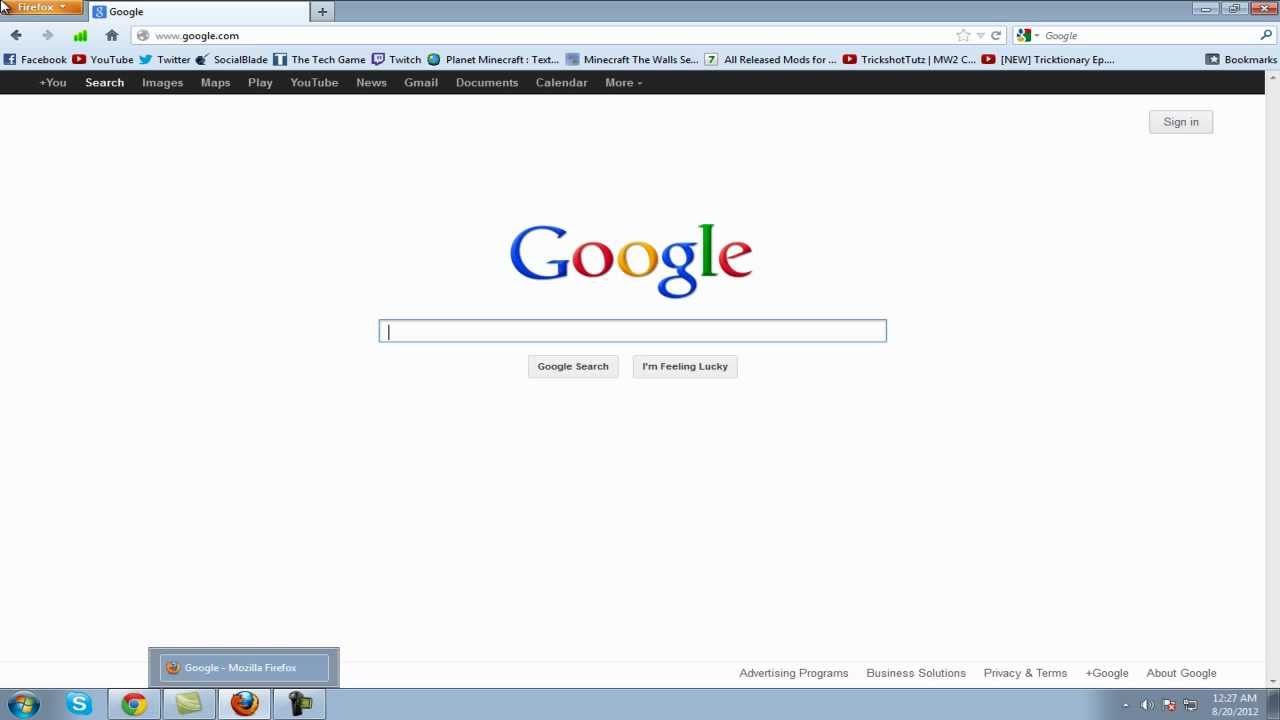Open YouTube in the black Google bar
The image size is (1280, 720).
(314, 83)
